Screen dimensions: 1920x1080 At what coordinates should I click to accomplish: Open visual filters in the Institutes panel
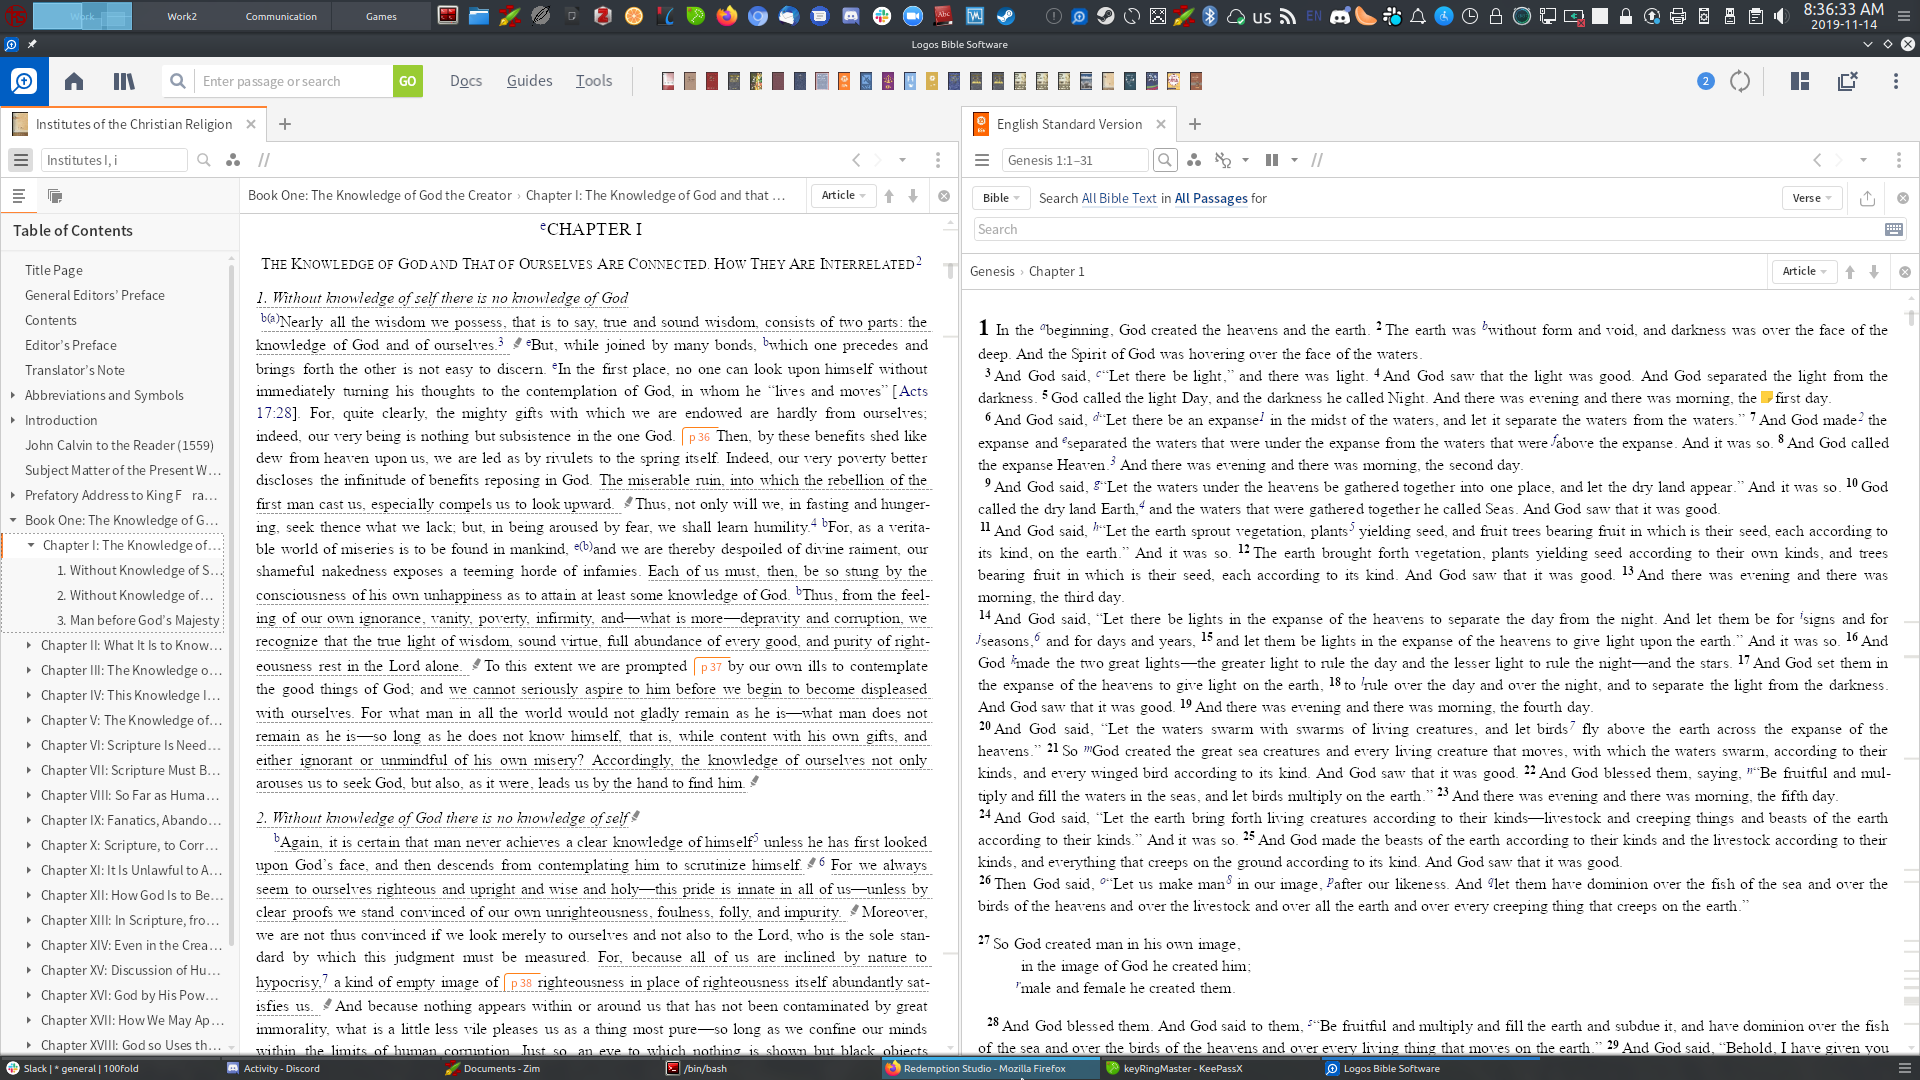[x=233, y=160]
